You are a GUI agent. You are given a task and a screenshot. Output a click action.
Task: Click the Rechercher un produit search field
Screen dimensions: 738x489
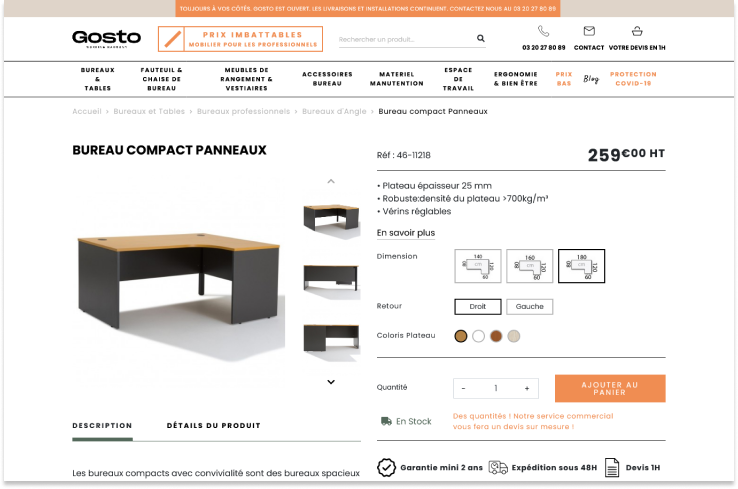coord(406,39)
